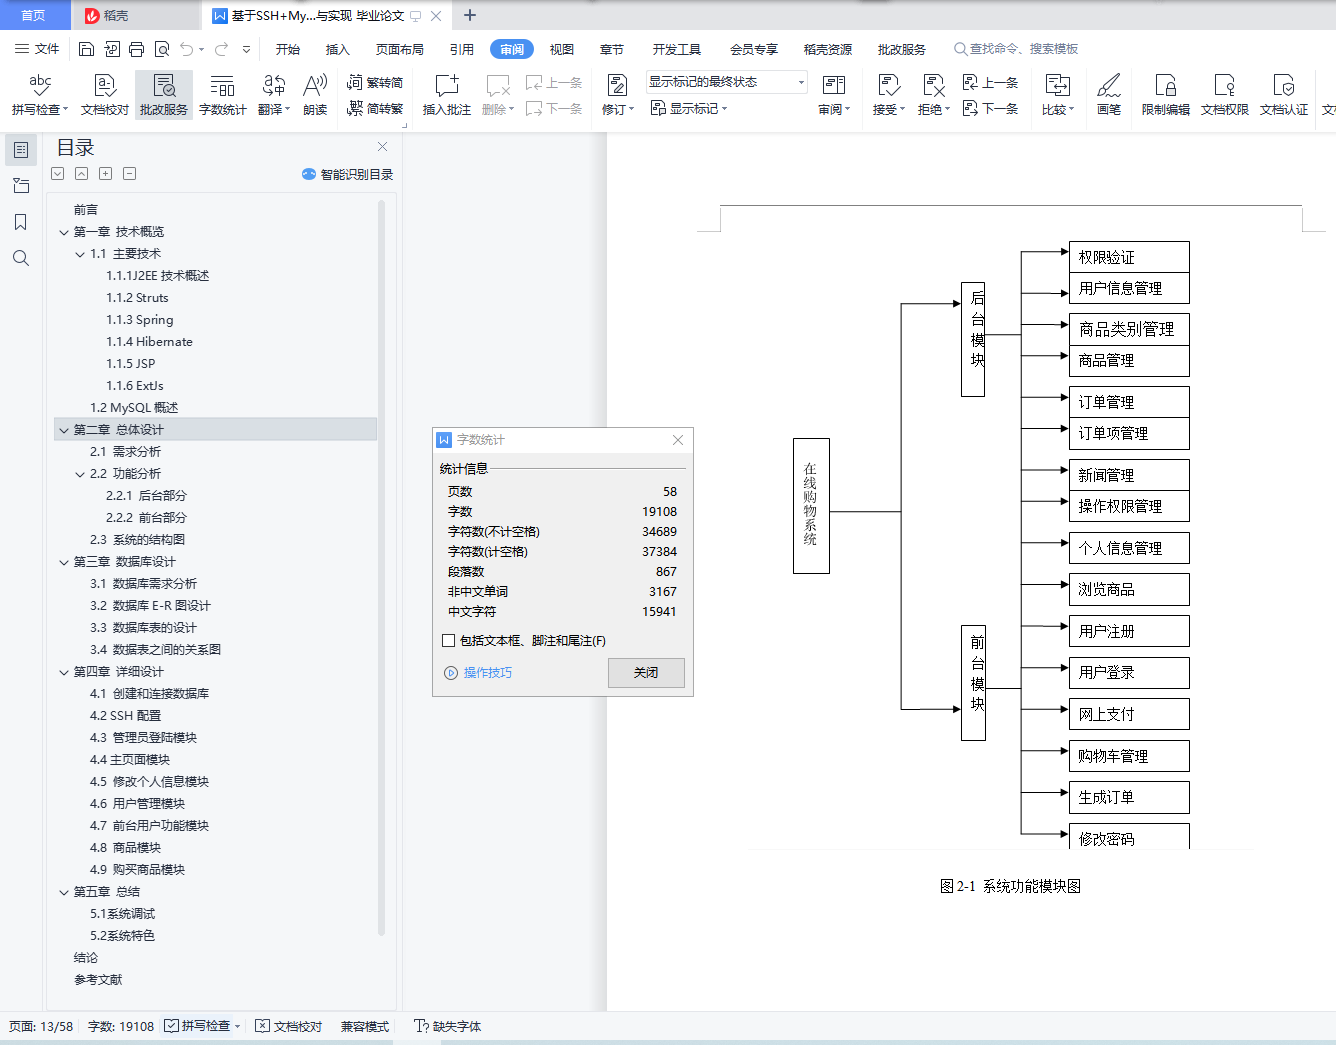Open the outline panel icon in sidebar
Viewport: 1336px width, 1045px height.
coord(20,150)
